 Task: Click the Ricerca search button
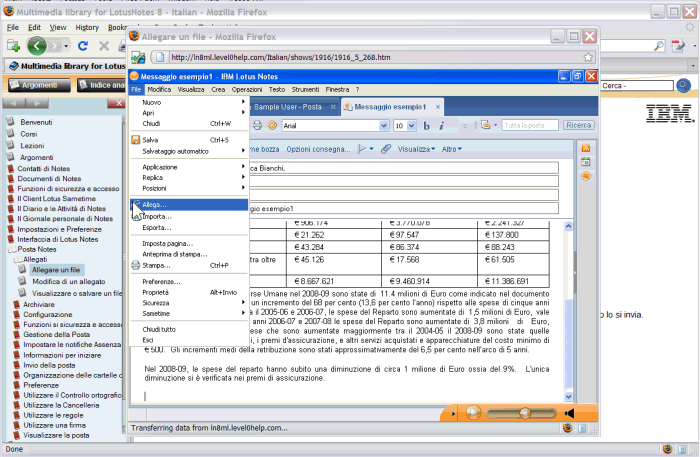[578, 126]
